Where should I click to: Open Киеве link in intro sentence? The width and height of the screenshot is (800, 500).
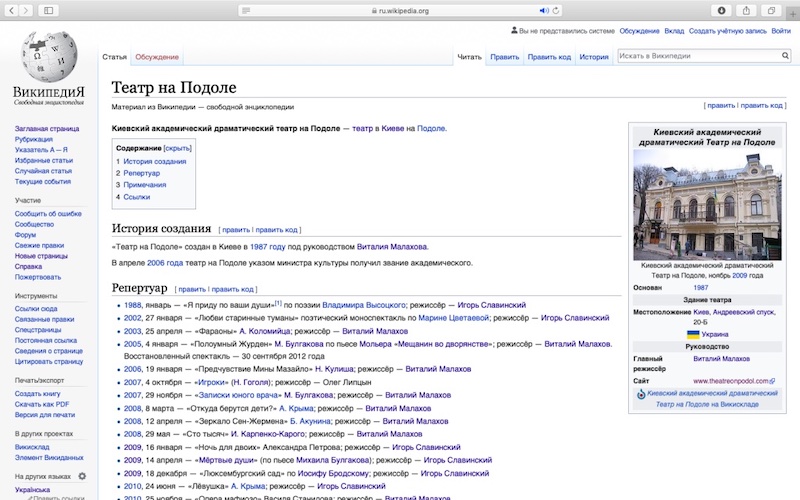pos(392,129)
